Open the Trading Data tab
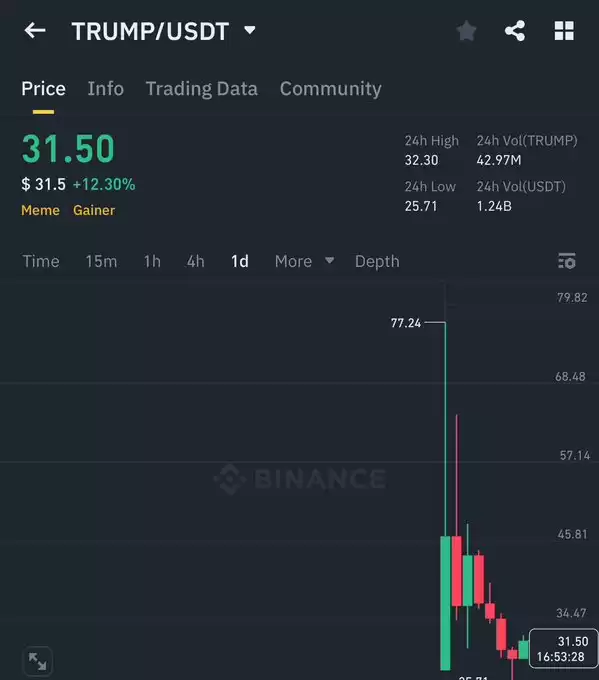The height and width of the screenshot is (680, 599). pos(202,89)
